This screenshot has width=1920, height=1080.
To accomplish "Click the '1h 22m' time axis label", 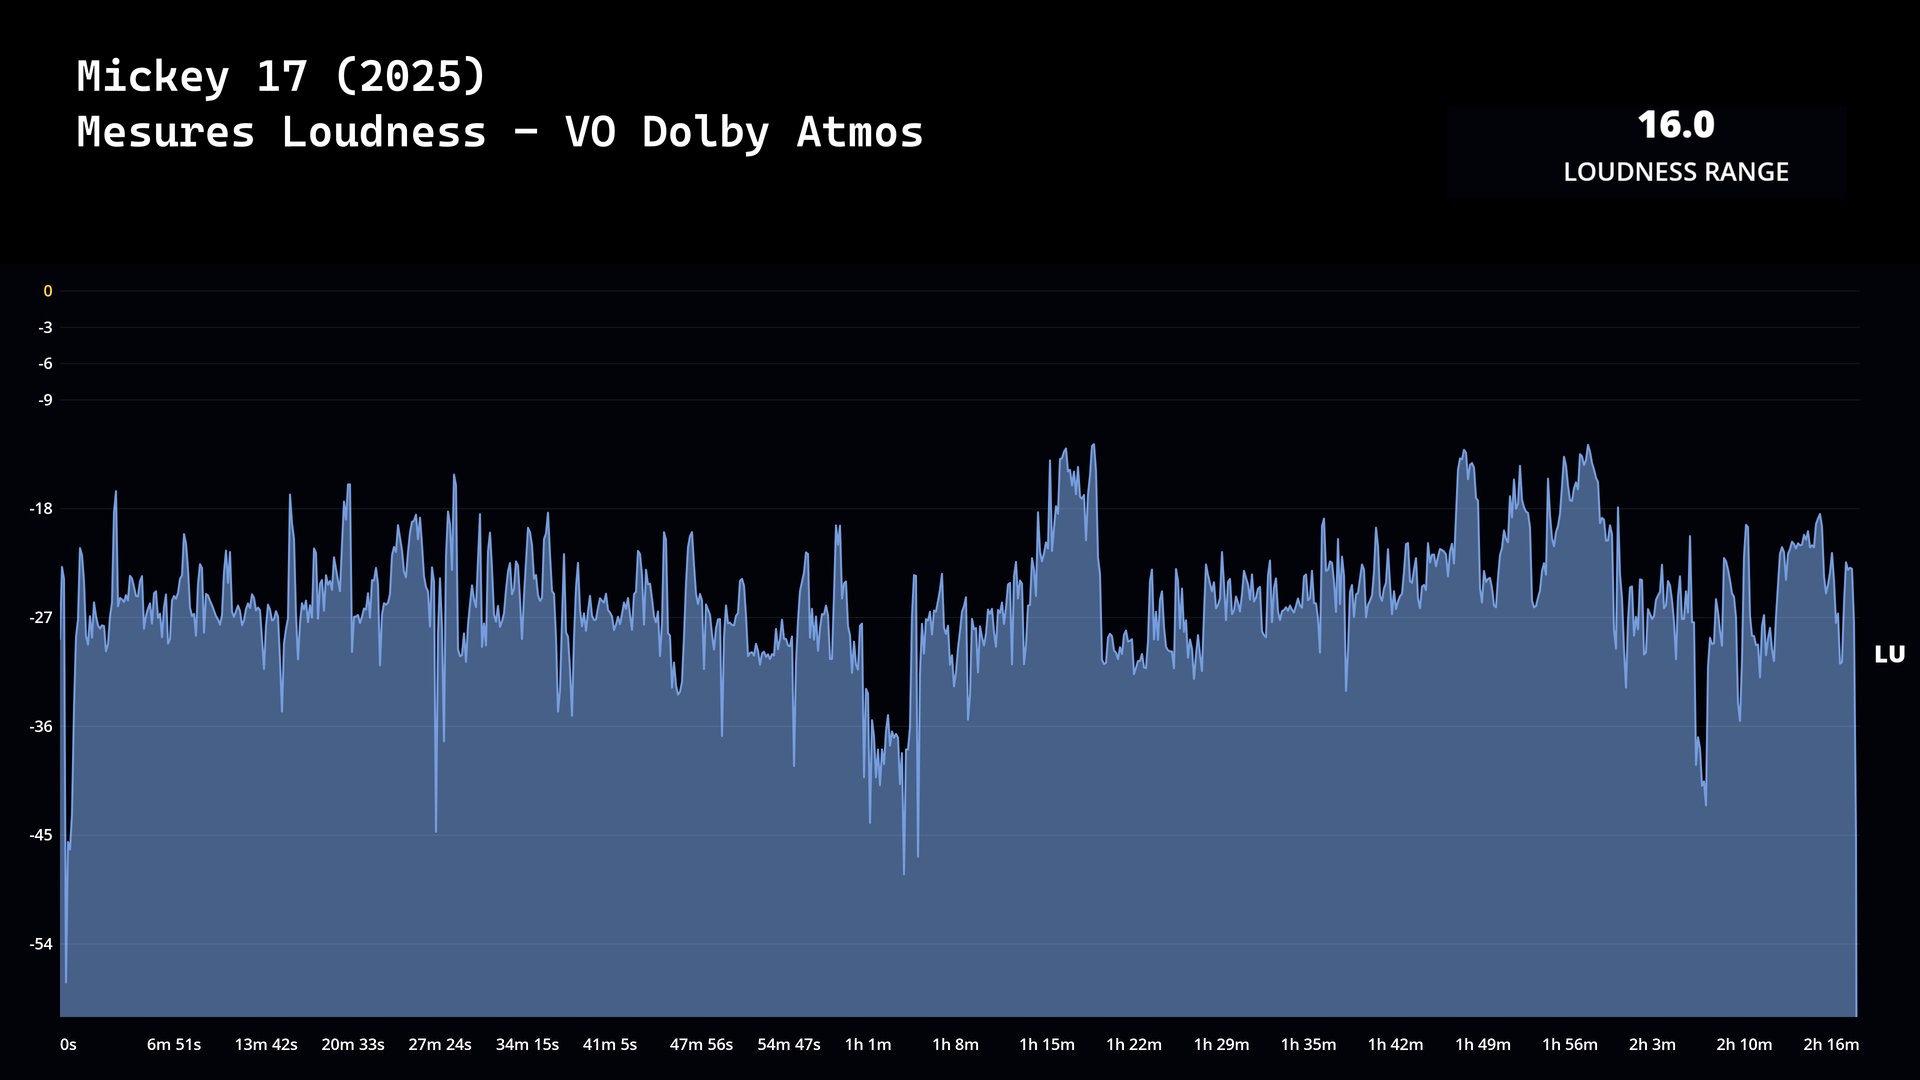I will [1134, 1045].
